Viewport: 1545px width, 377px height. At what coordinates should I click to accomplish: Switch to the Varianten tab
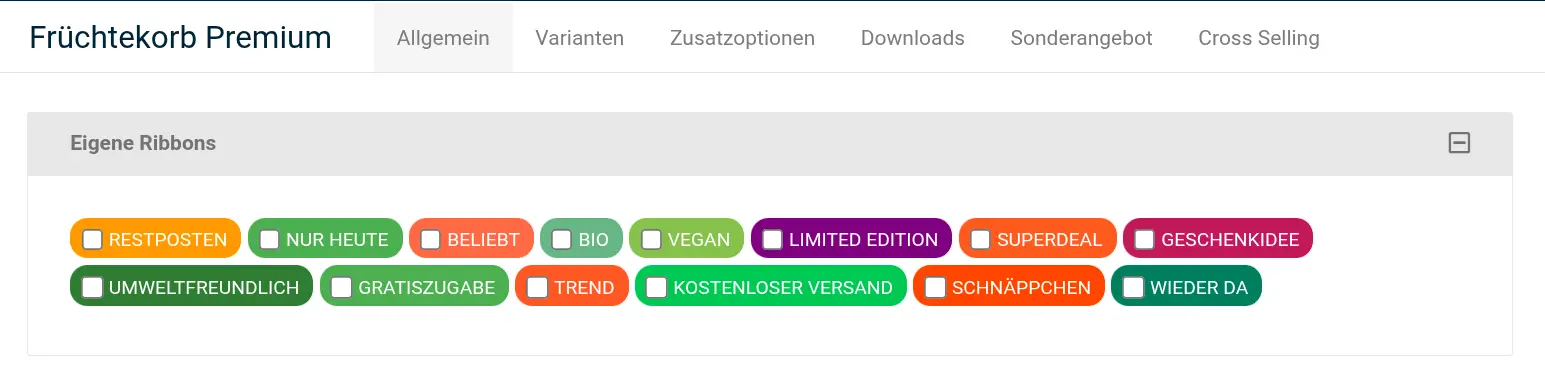[579, 38]
